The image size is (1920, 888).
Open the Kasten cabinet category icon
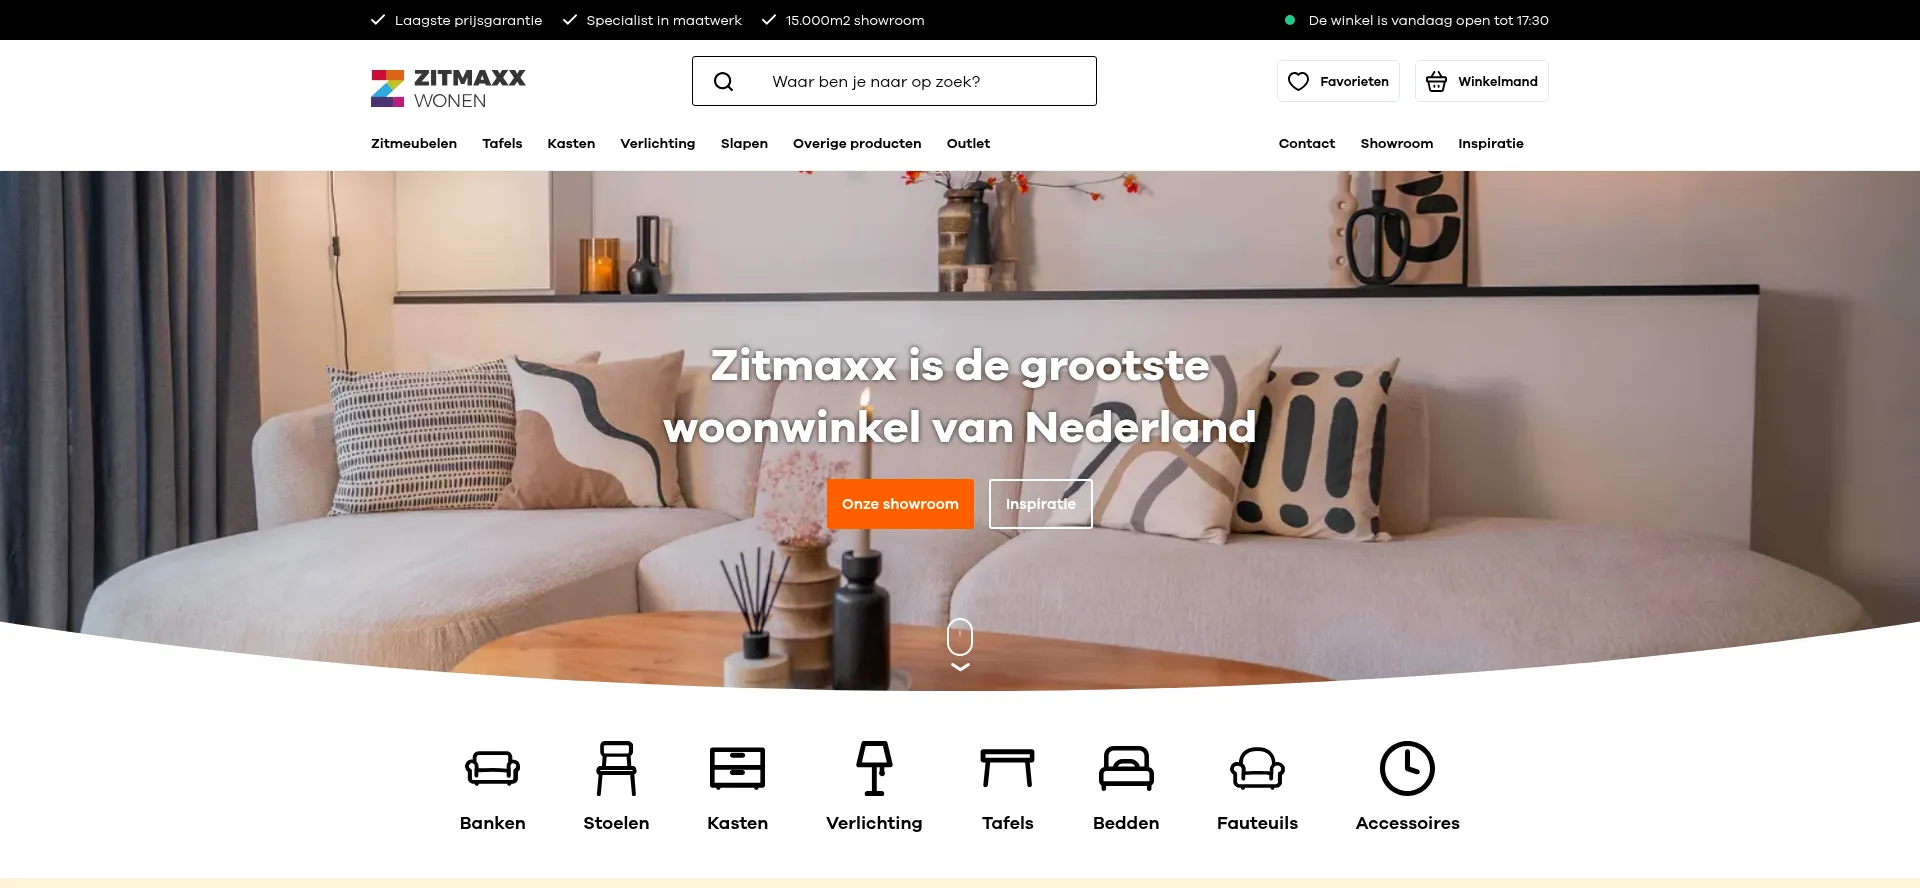click(x=737, y=768)
